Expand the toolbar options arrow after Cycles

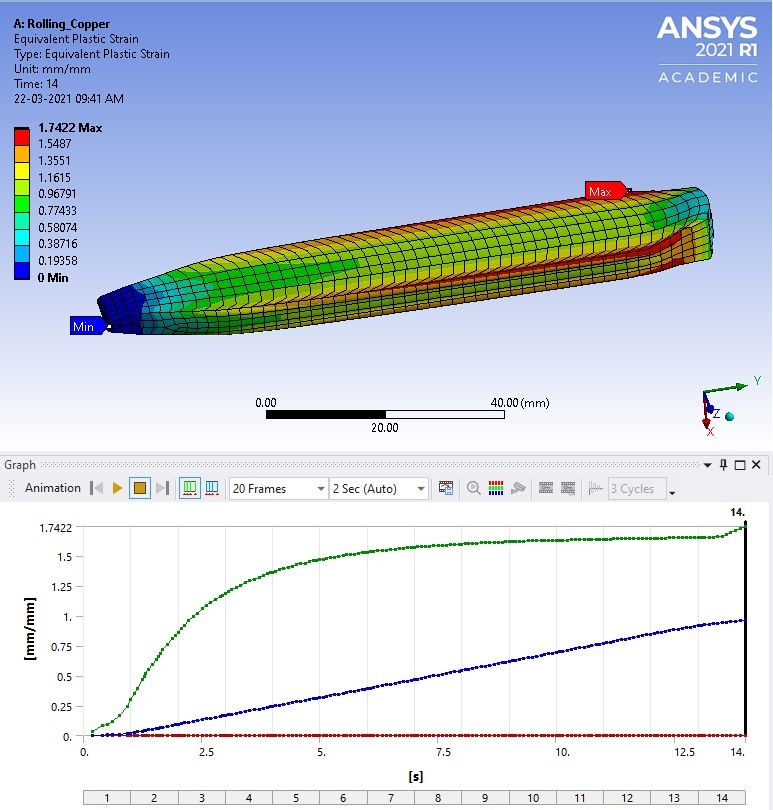[672, 492]
